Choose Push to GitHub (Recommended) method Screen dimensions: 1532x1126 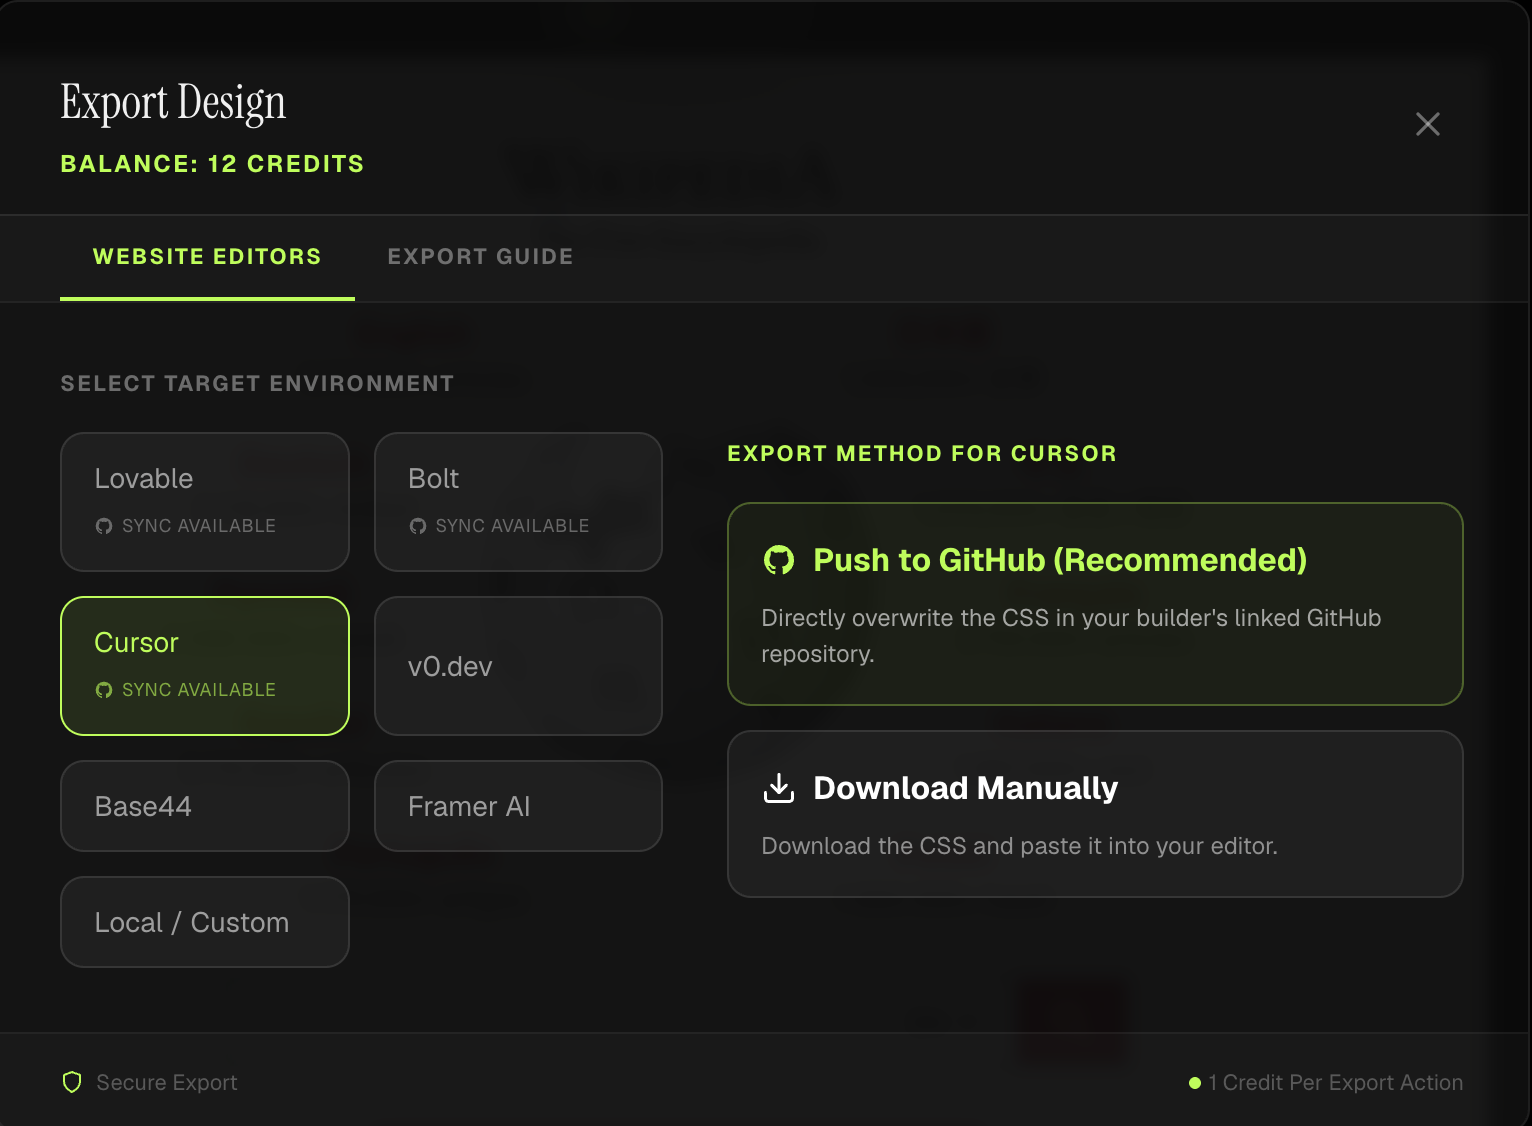click(x=1095, y=604)
